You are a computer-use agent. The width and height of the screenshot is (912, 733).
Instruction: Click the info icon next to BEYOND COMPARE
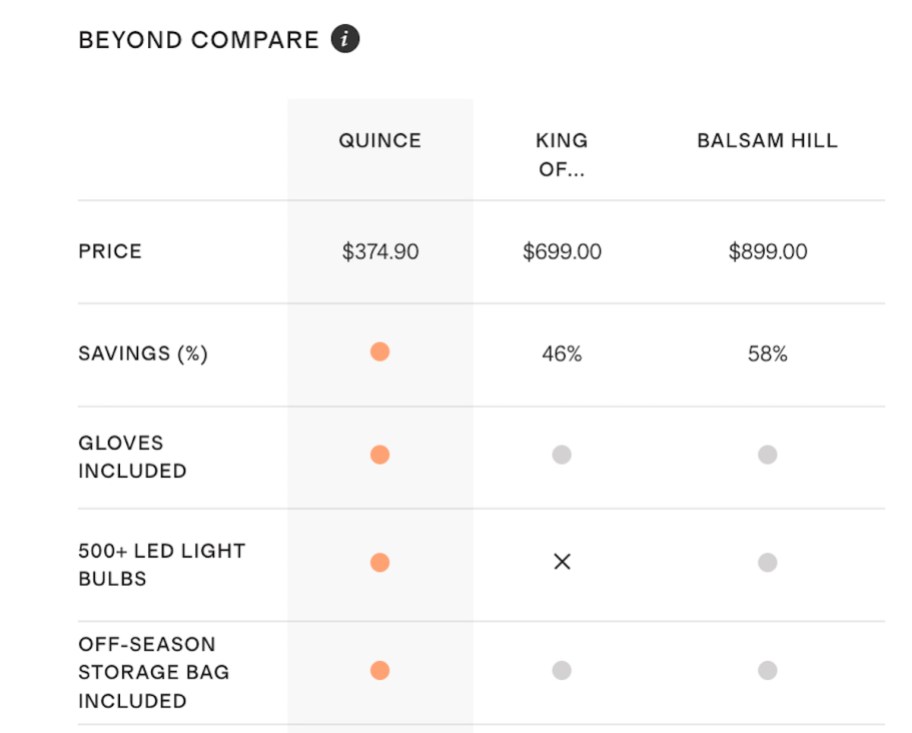345,38
